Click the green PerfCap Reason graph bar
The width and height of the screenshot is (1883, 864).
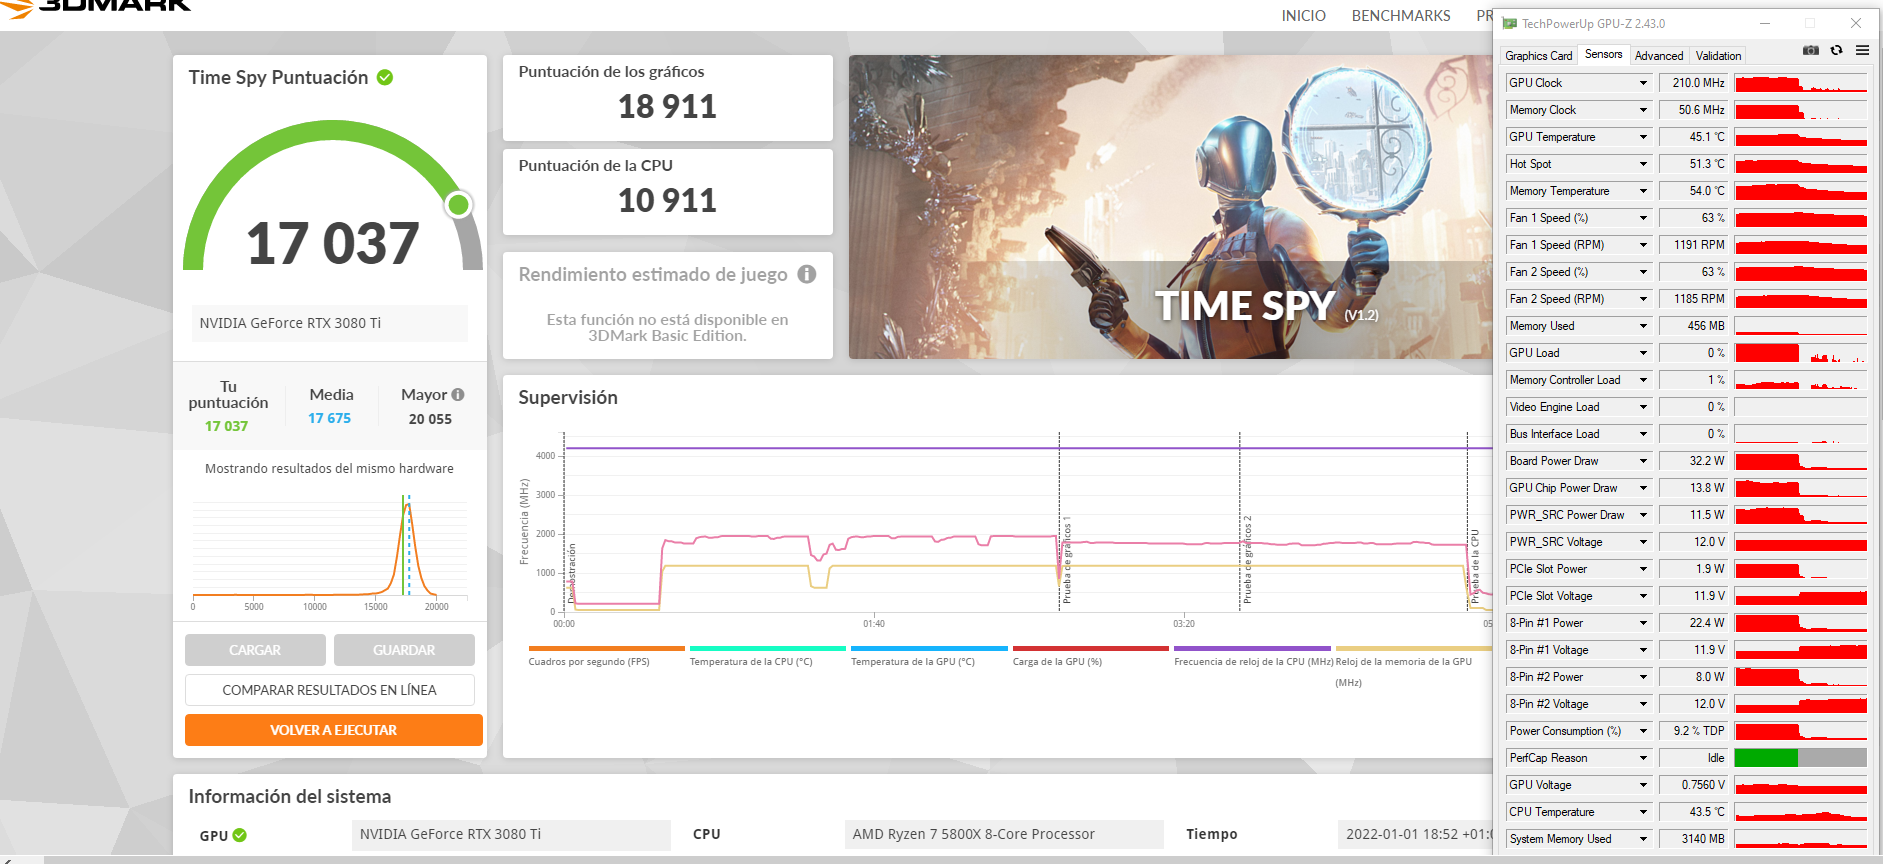[1766, 758]
